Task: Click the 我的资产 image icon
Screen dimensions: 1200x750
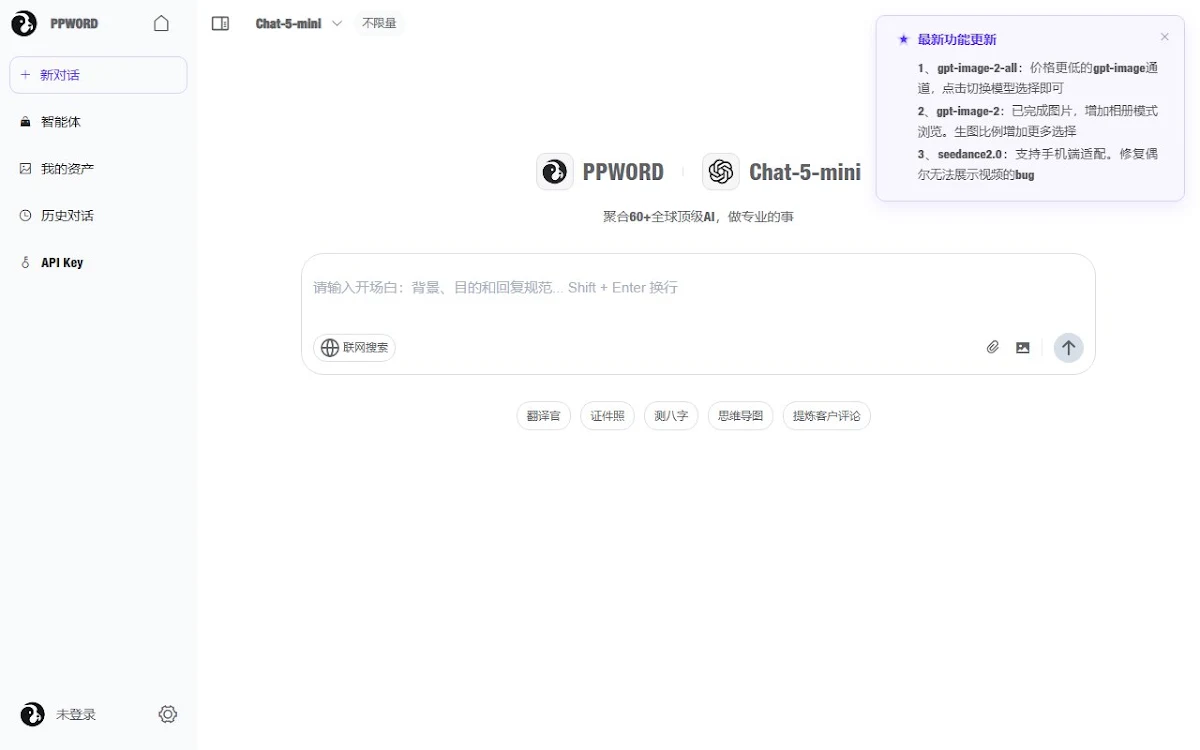Action: [26, 169]
